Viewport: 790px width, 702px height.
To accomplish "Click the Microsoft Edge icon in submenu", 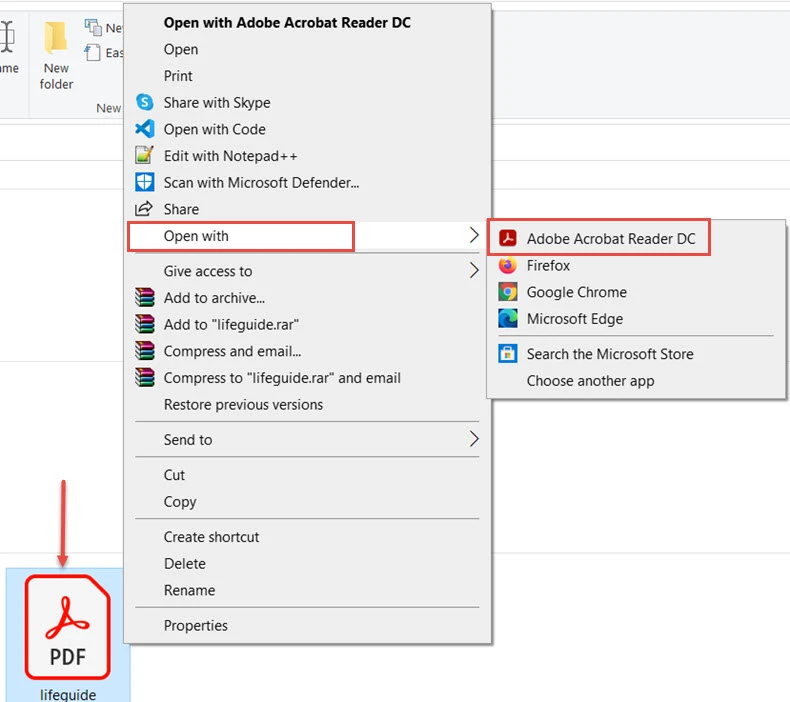I will 508,318.
